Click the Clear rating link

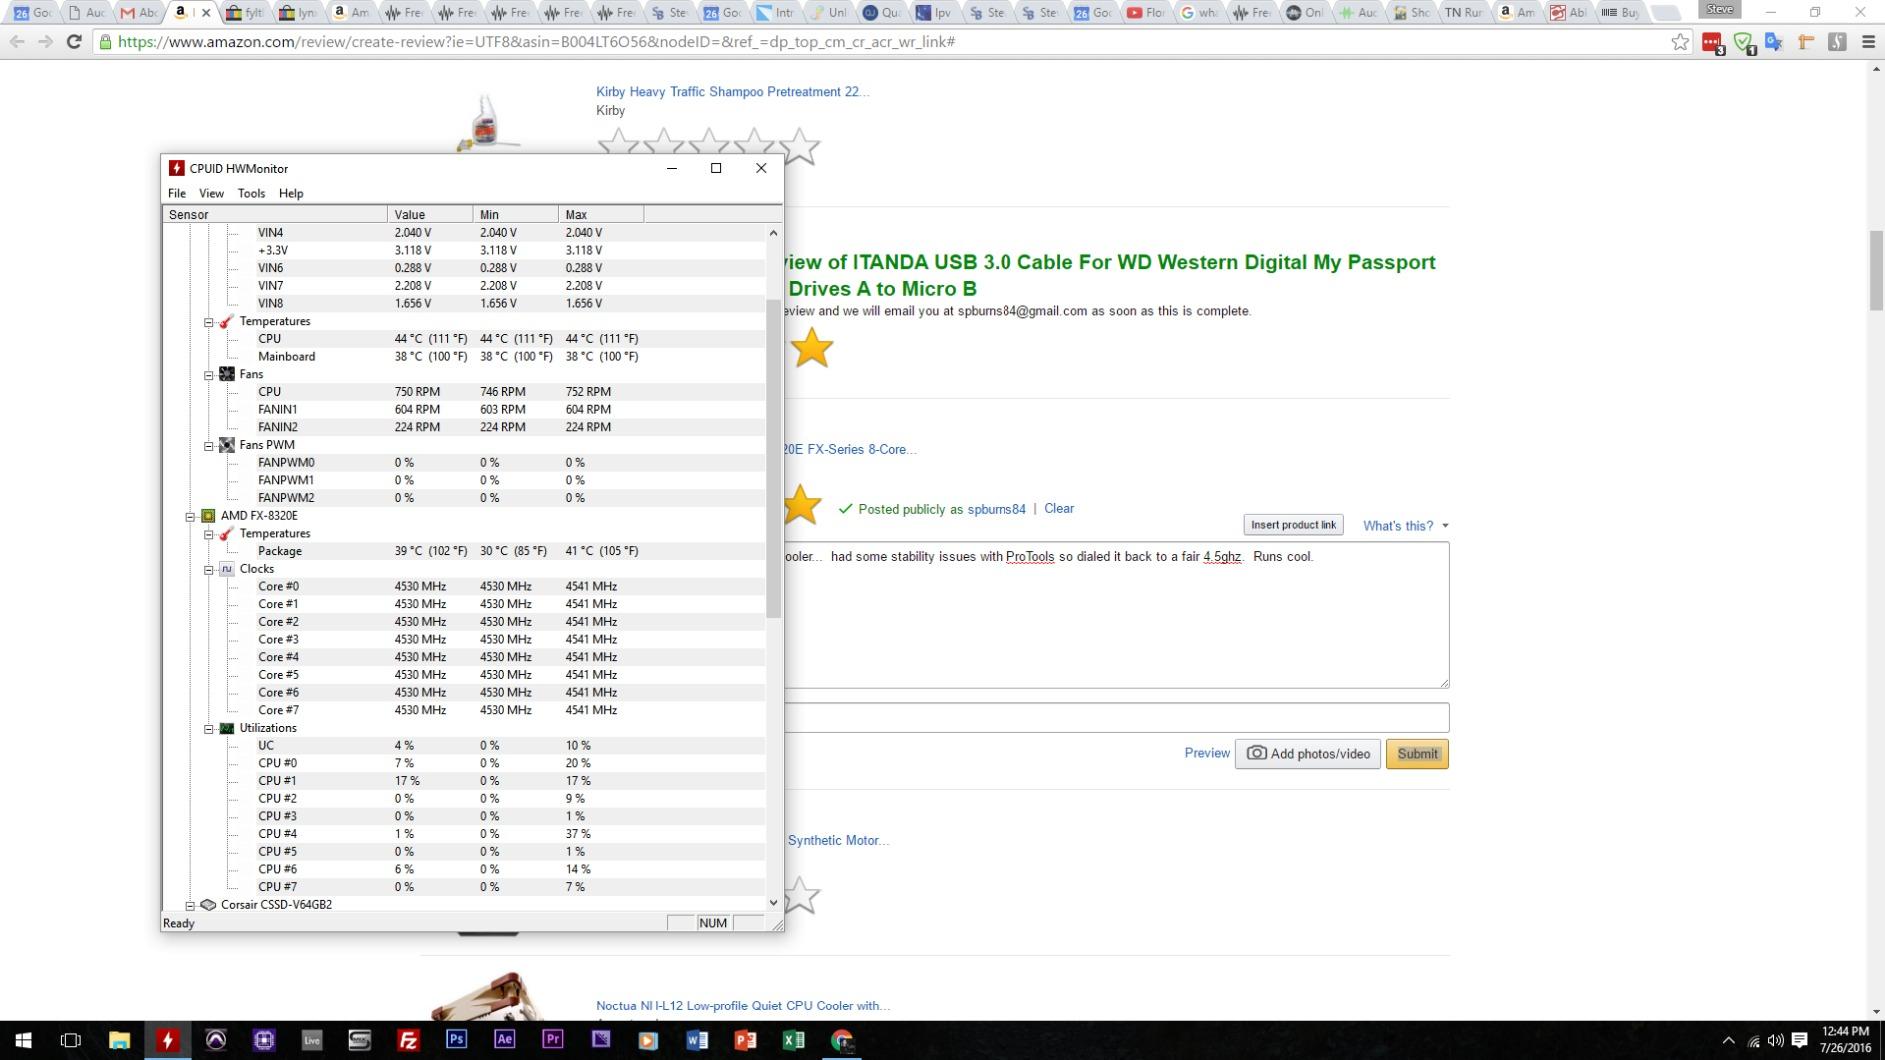(x=1059, y=508)
